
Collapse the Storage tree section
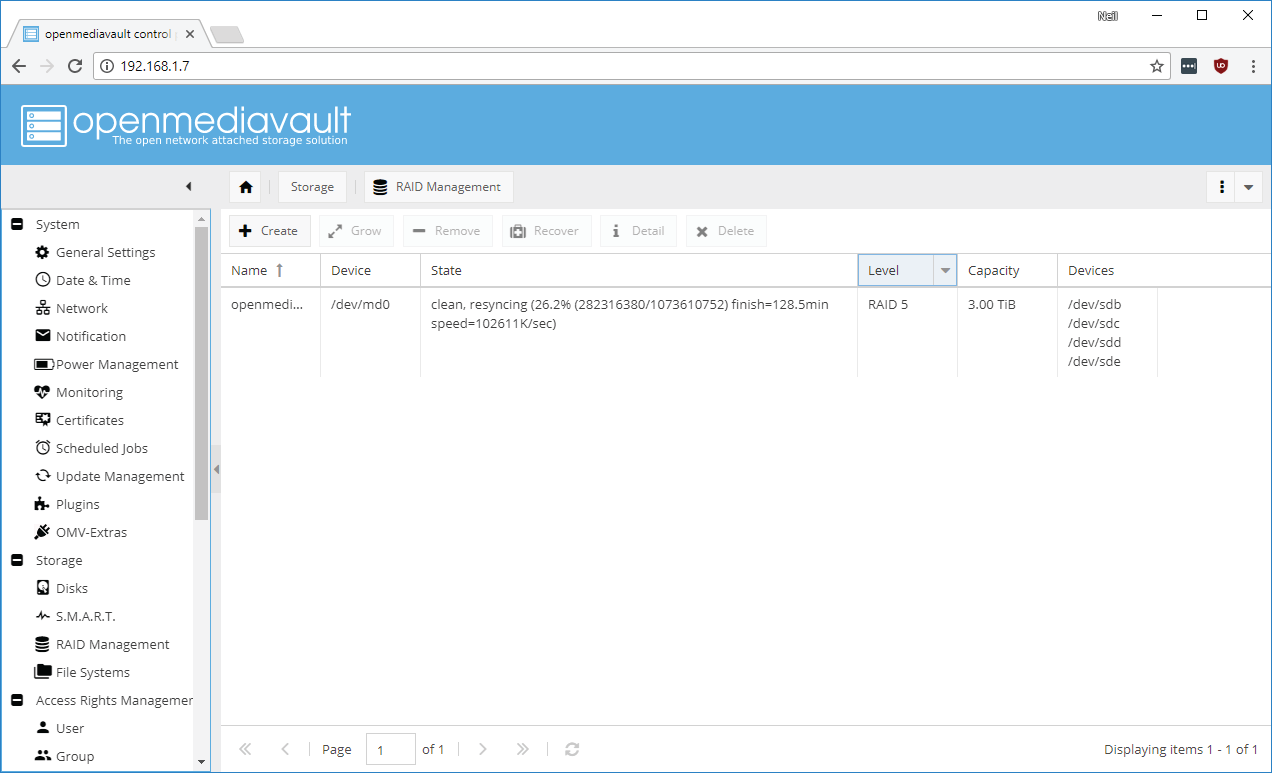(x=17, y=560)
